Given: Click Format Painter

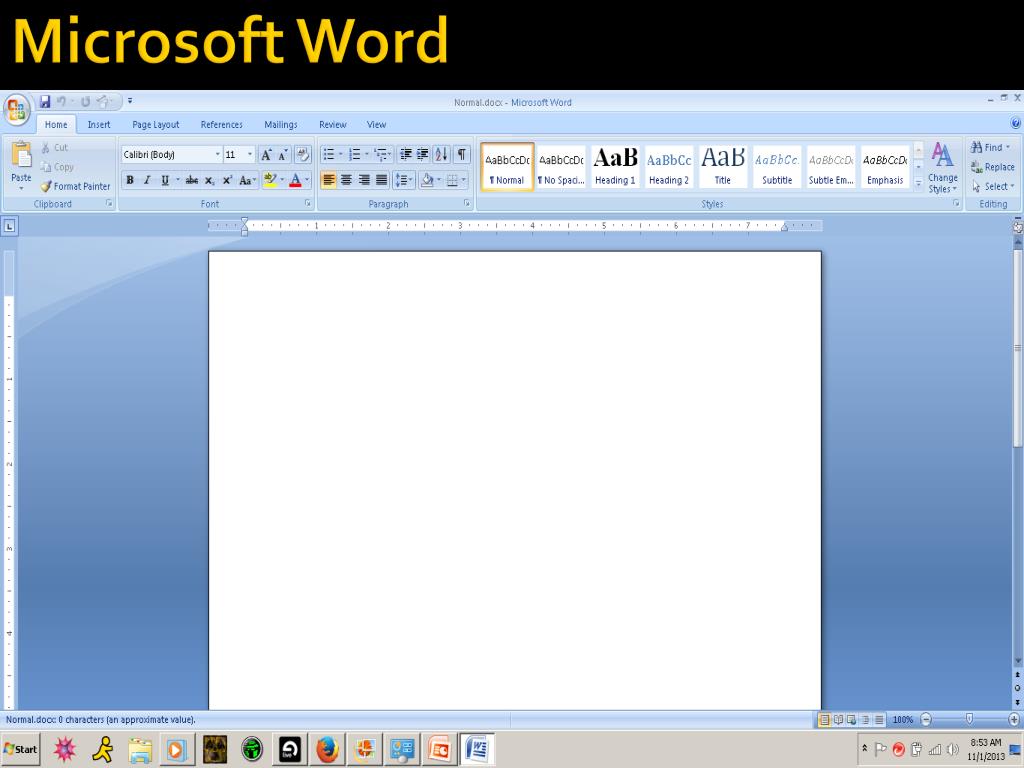Looking at the screenshot, I should (x=76, y=187).
